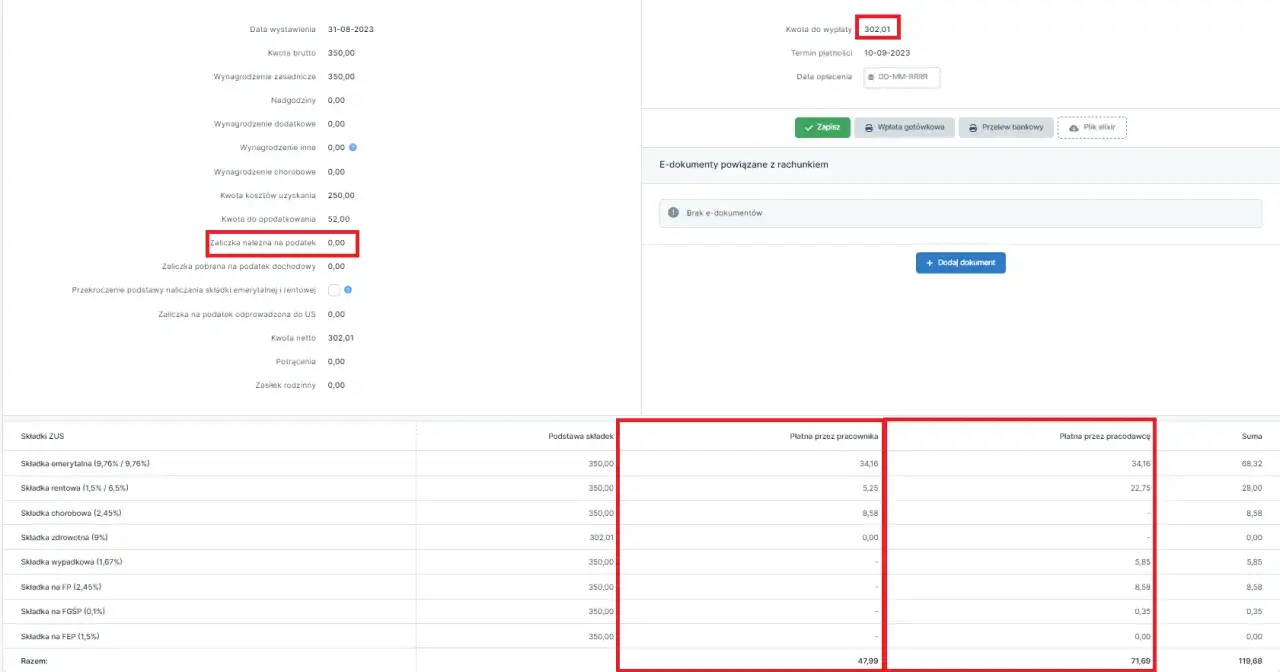Focus the DD-MM-RRRR payment date input
This screenshot has height=672, width=1280.
pos(906,77)
